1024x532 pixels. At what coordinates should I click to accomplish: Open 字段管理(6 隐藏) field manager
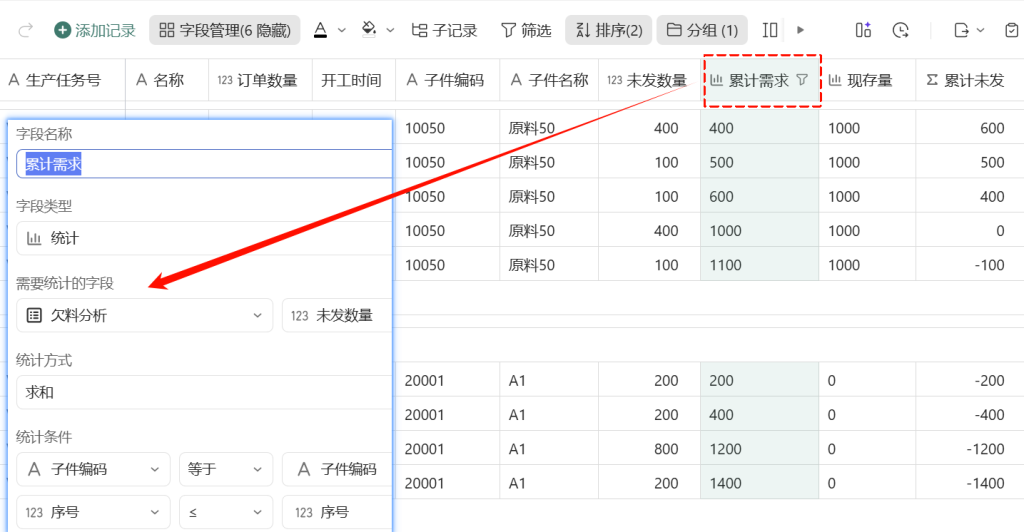point(225,30)
